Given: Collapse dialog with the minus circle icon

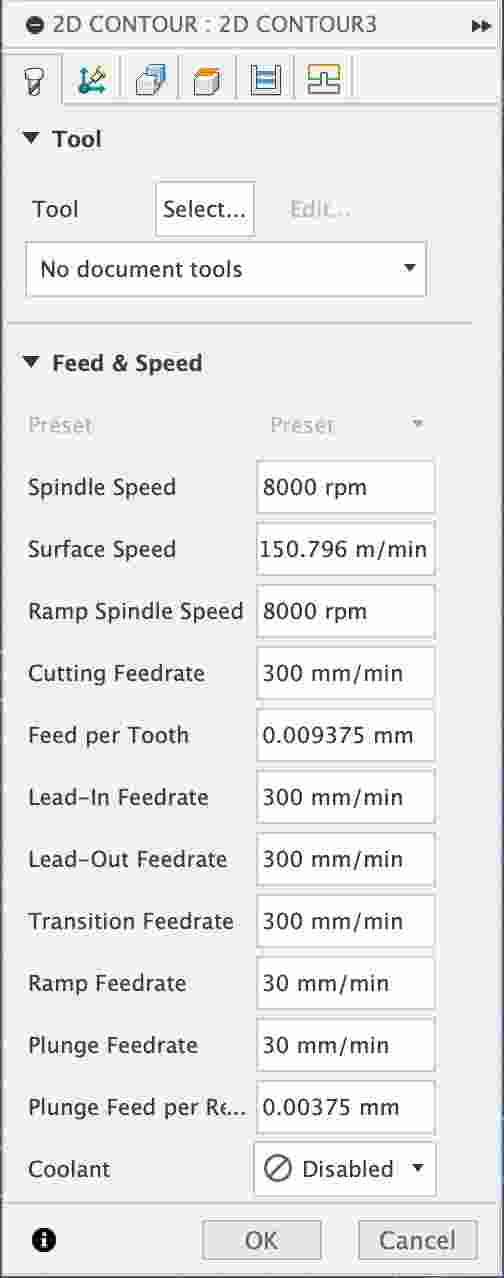Looking at the screenshot, I should [36, 26].
